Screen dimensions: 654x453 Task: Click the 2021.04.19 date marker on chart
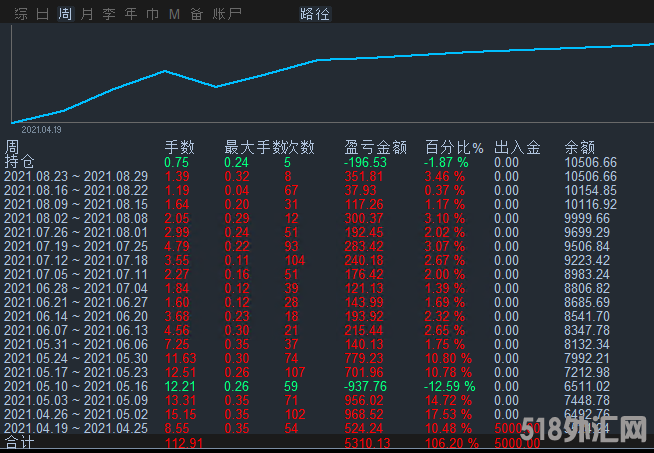click(41, 129)
